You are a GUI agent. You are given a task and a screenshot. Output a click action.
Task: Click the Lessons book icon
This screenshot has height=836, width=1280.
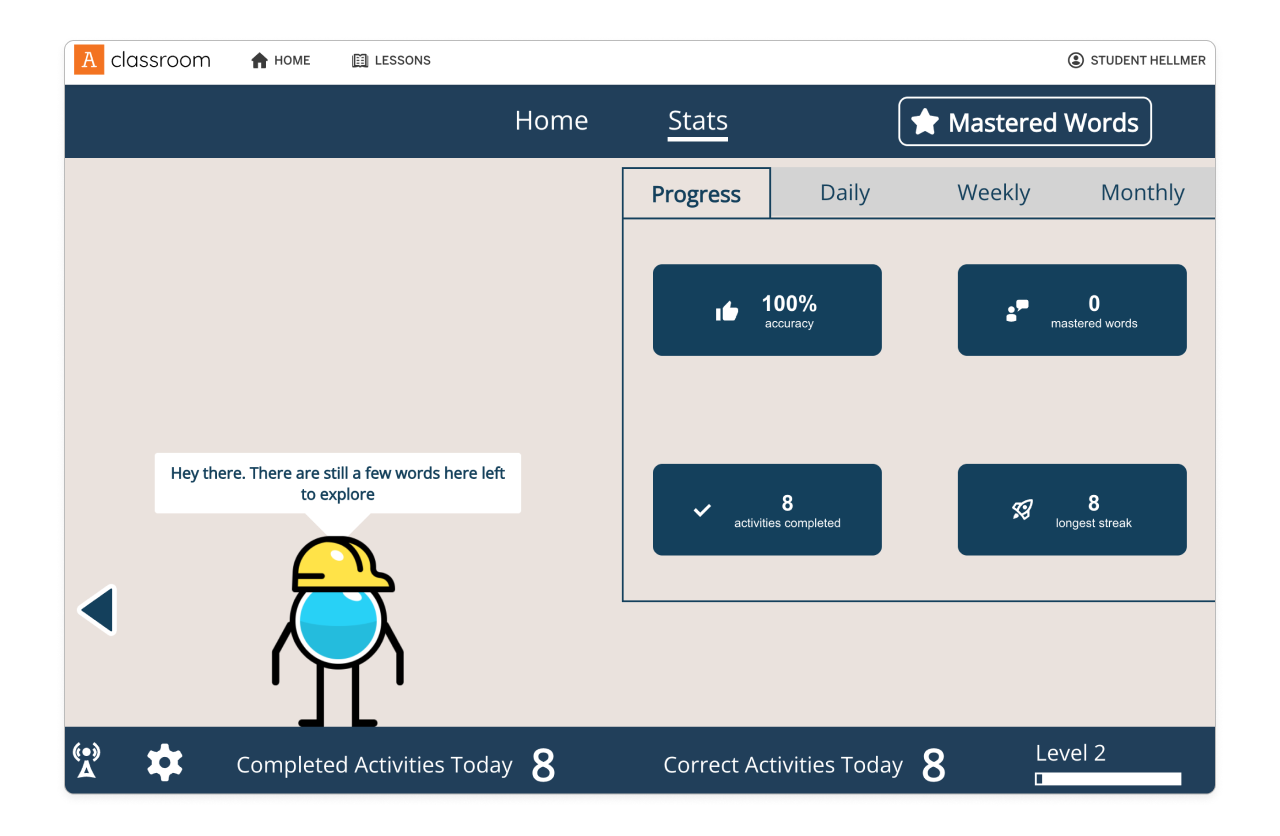[358, 60]
